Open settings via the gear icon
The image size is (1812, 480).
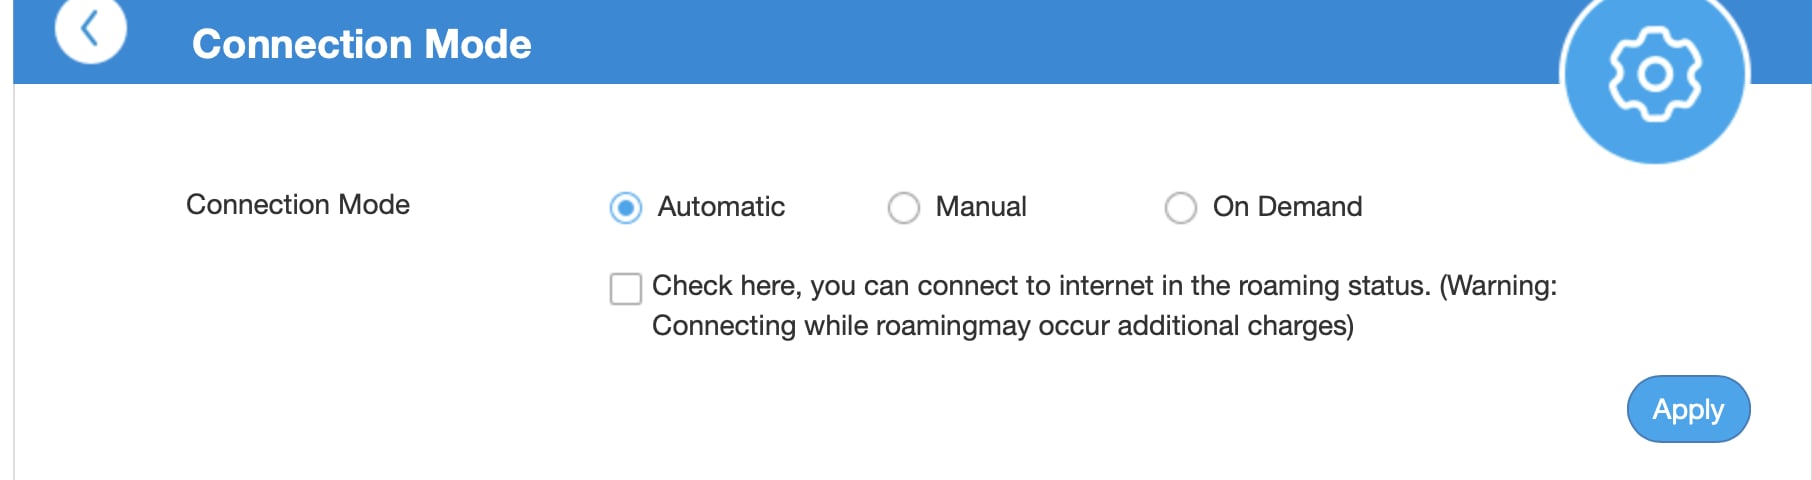[x=1654, y=74]
